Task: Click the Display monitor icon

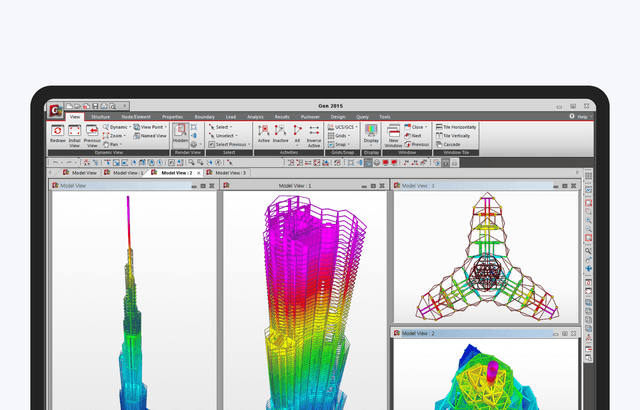Action: (x=371, y=131)
